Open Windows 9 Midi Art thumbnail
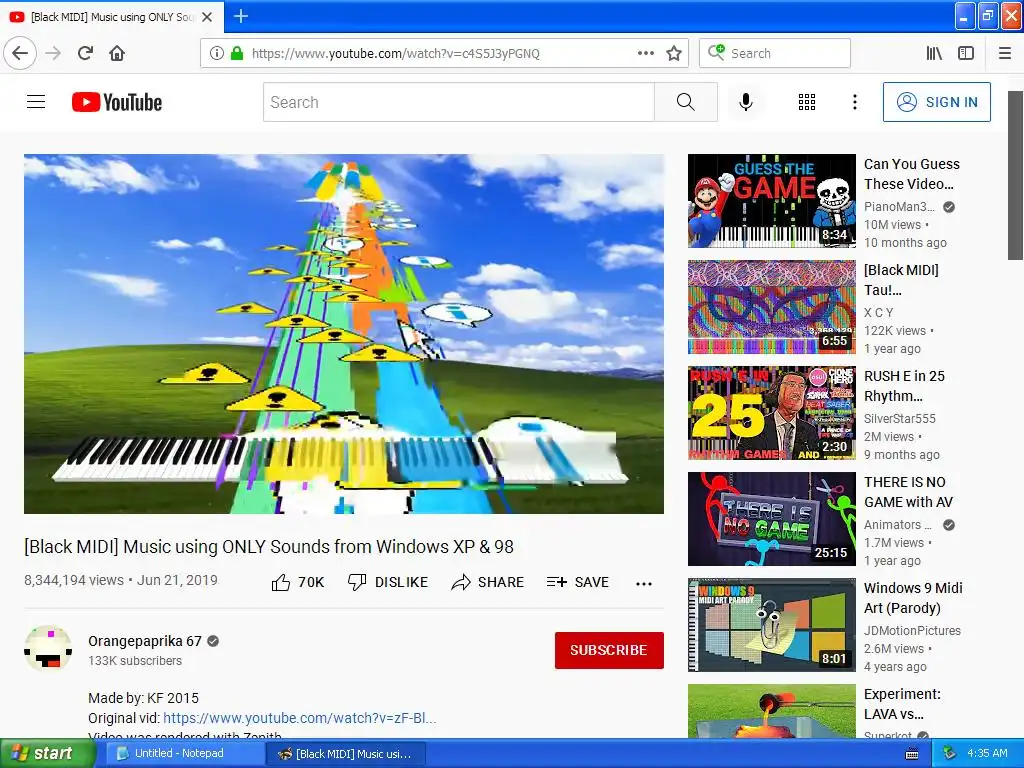 (x=771, y=625)
